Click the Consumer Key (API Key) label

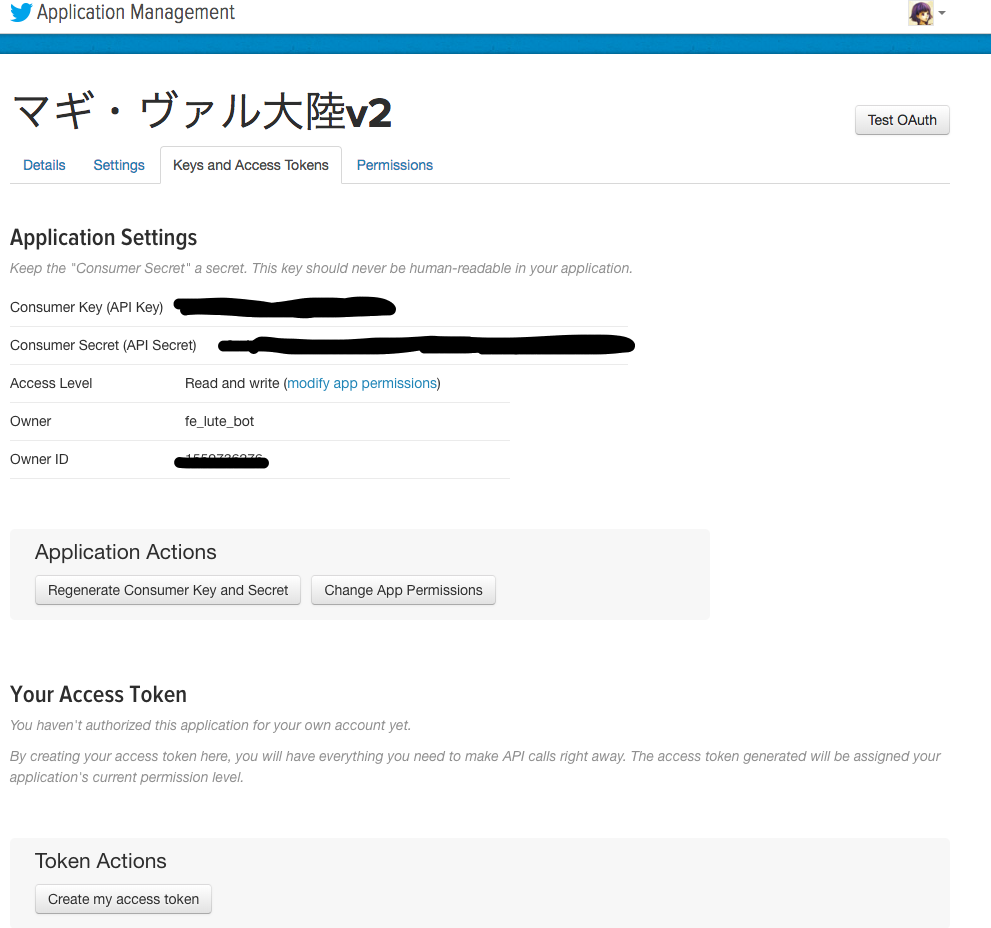tap(87, 307)
